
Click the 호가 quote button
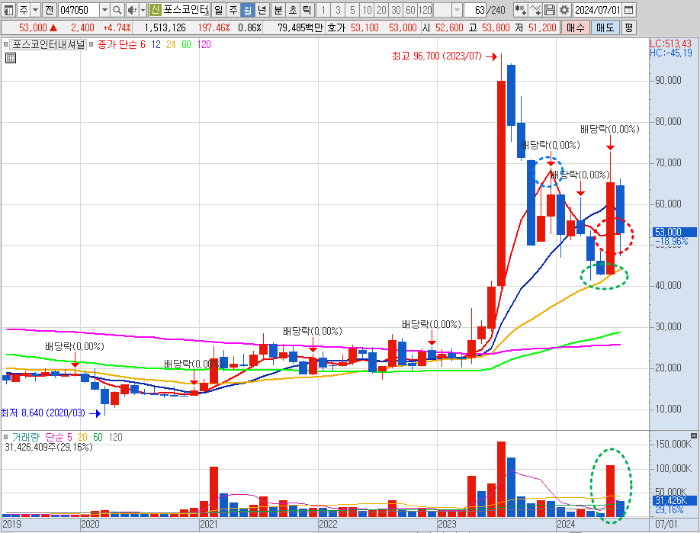336,28
